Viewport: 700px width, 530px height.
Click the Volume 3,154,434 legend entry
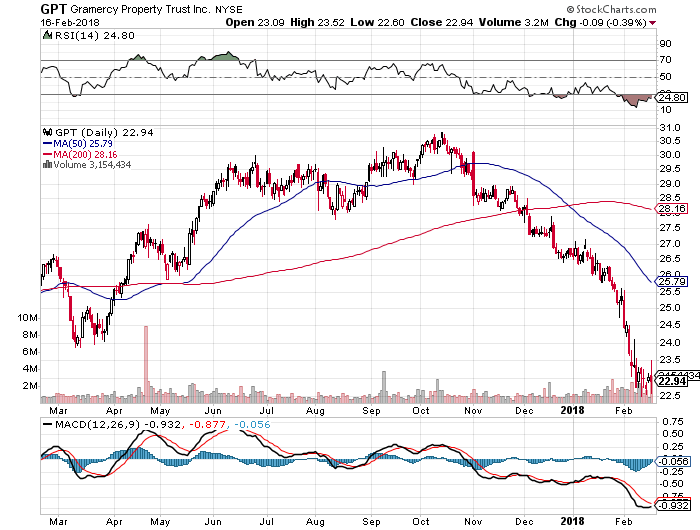[x=92, y=165]
